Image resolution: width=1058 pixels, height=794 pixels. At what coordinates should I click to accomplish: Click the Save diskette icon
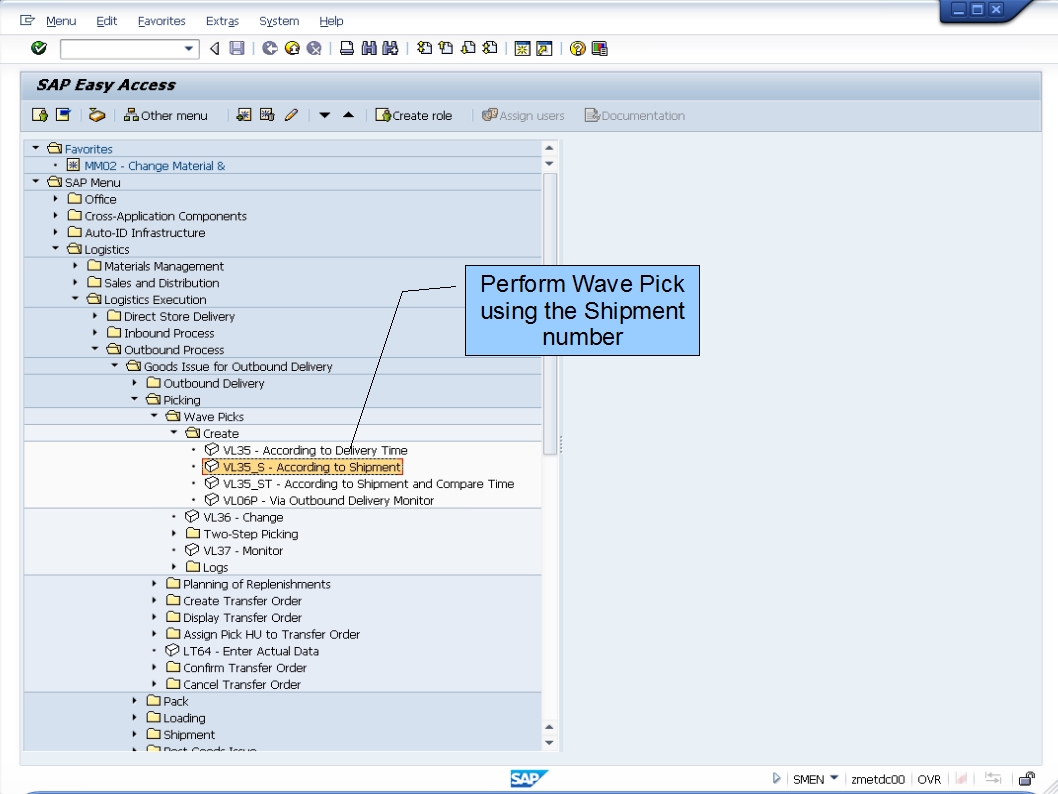(x=237, y=48)
